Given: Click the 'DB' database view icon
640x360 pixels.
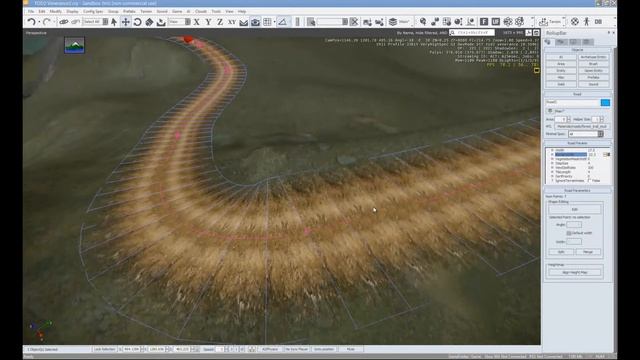Looking at the screenshot, I should coord(598,22).
